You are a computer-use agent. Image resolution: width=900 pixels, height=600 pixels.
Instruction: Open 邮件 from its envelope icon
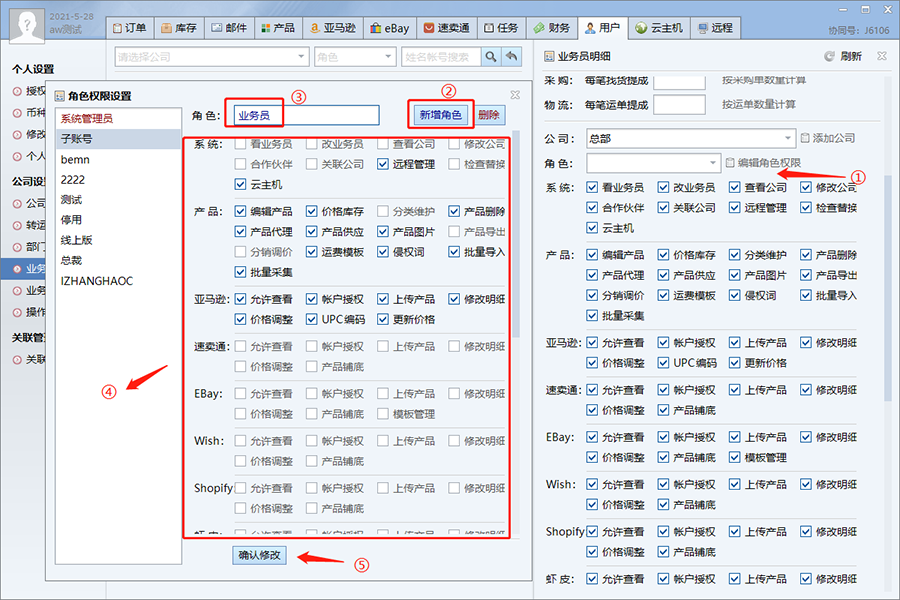217,28
